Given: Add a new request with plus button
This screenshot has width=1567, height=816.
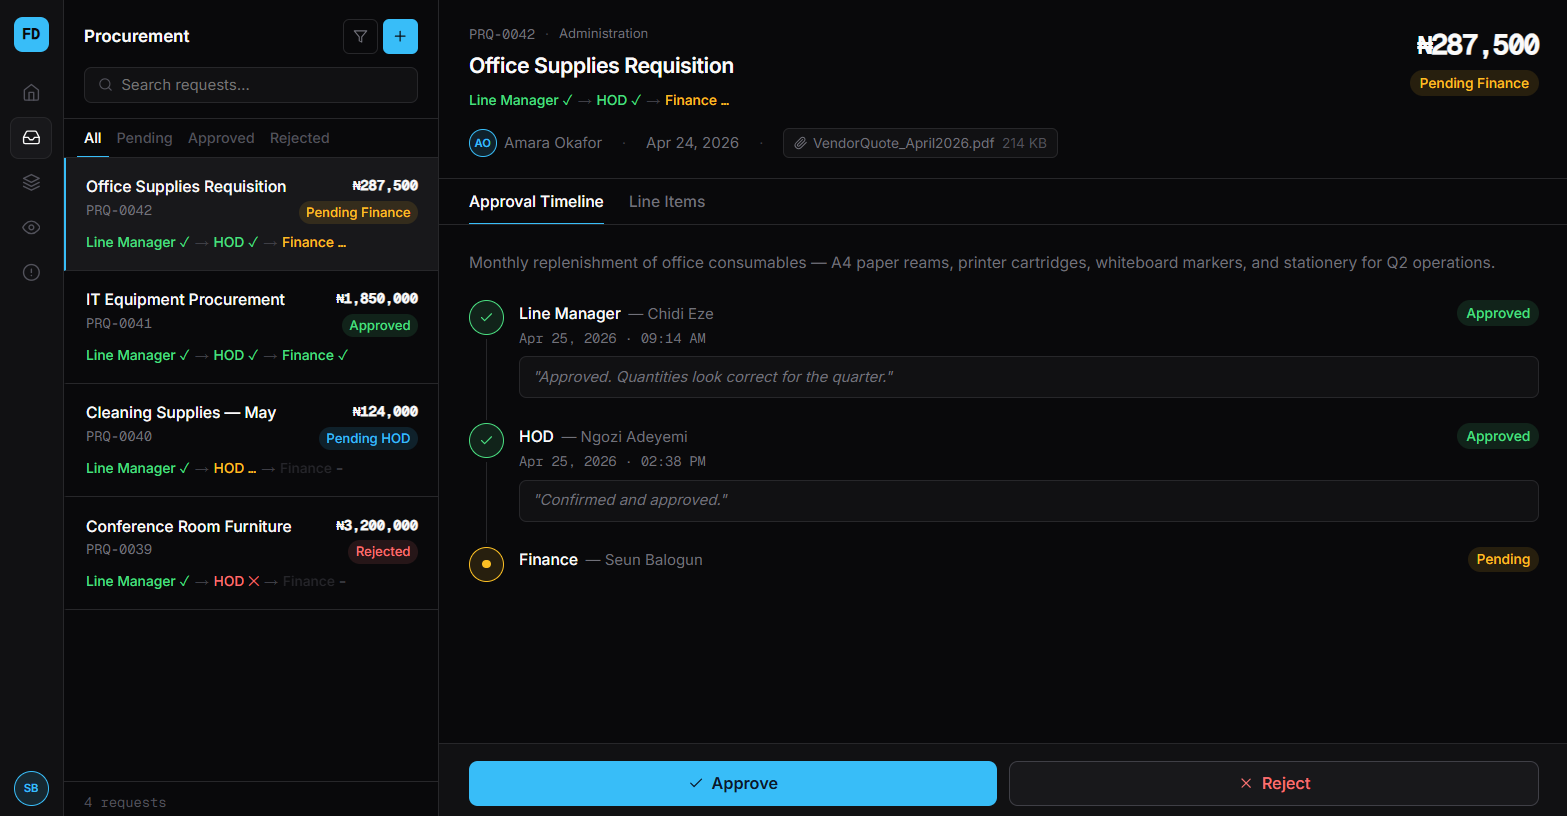Looking at the screenshot, I should tap(400, 36).
